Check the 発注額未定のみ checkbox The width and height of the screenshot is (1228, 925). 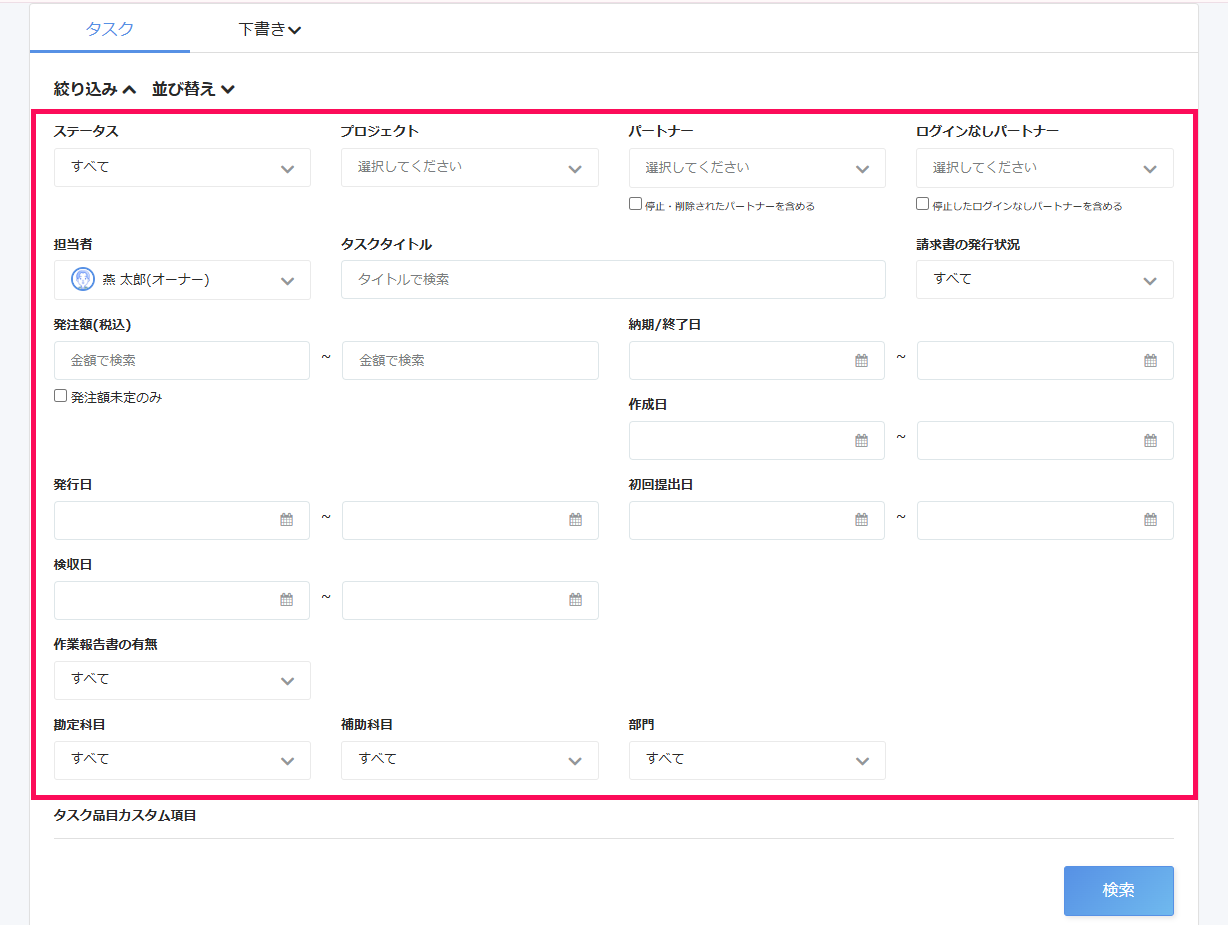[x=59, y=395]
